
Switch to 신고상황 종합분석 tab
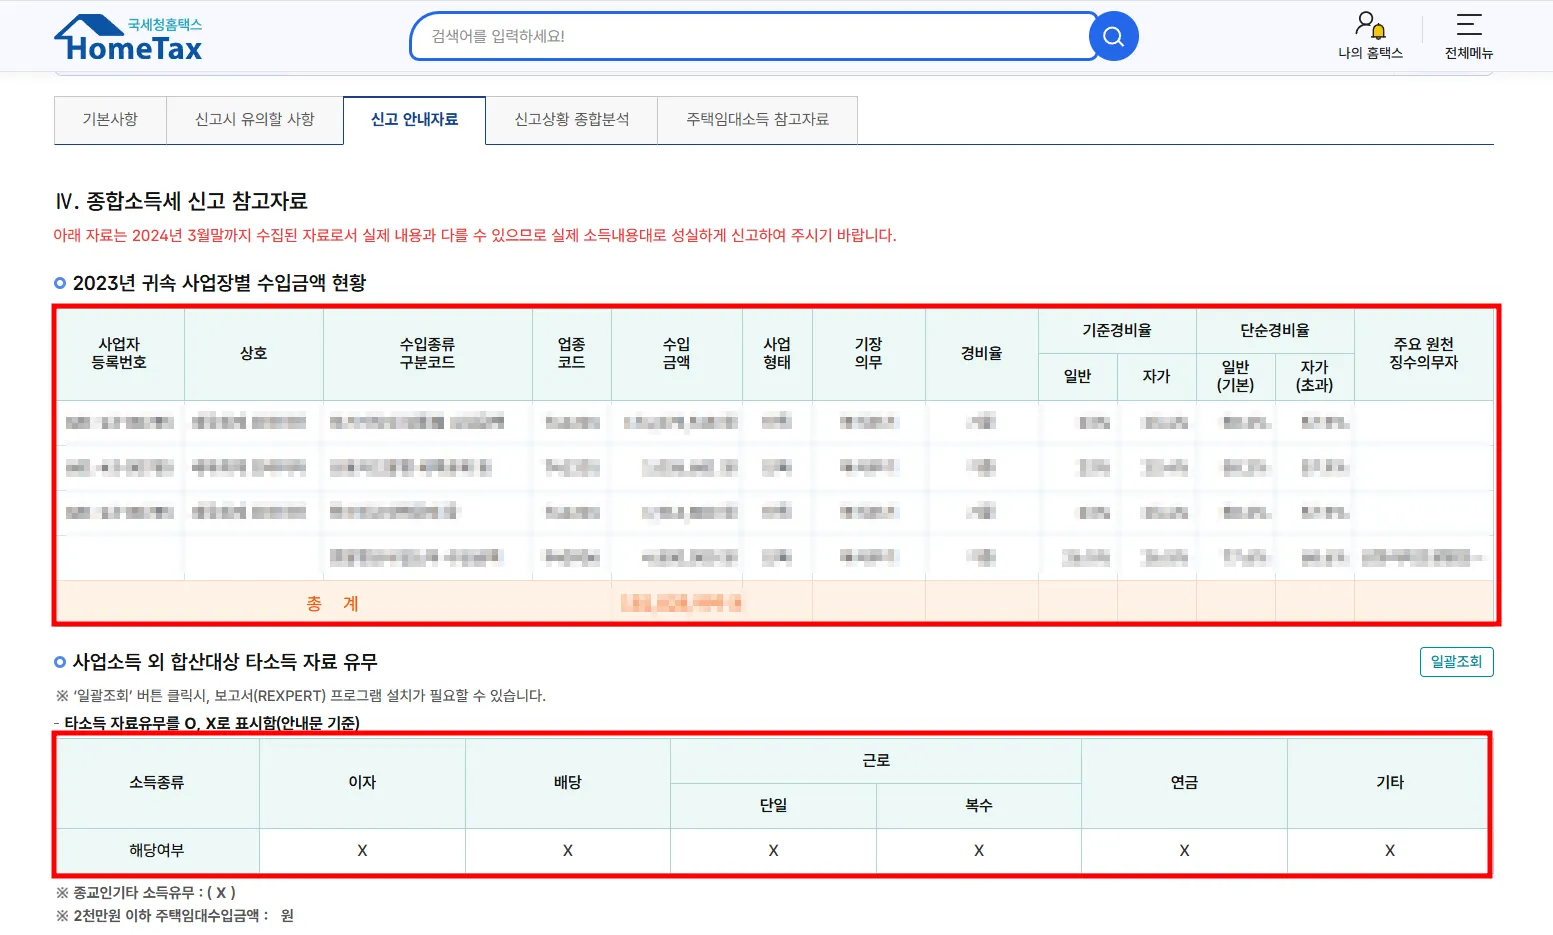point(572,120)
